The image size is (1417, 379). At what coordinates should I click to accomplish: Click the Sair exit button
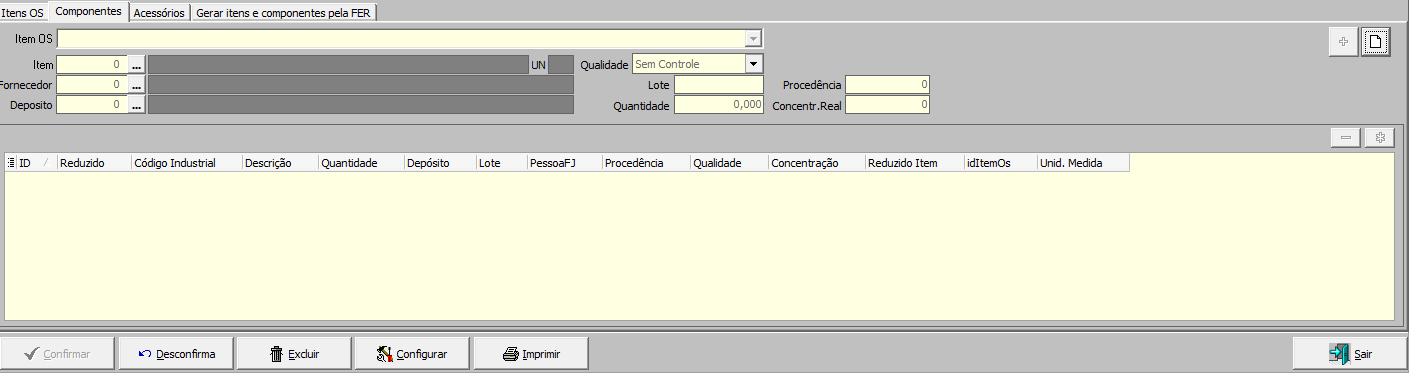(x=1350, y=354)
